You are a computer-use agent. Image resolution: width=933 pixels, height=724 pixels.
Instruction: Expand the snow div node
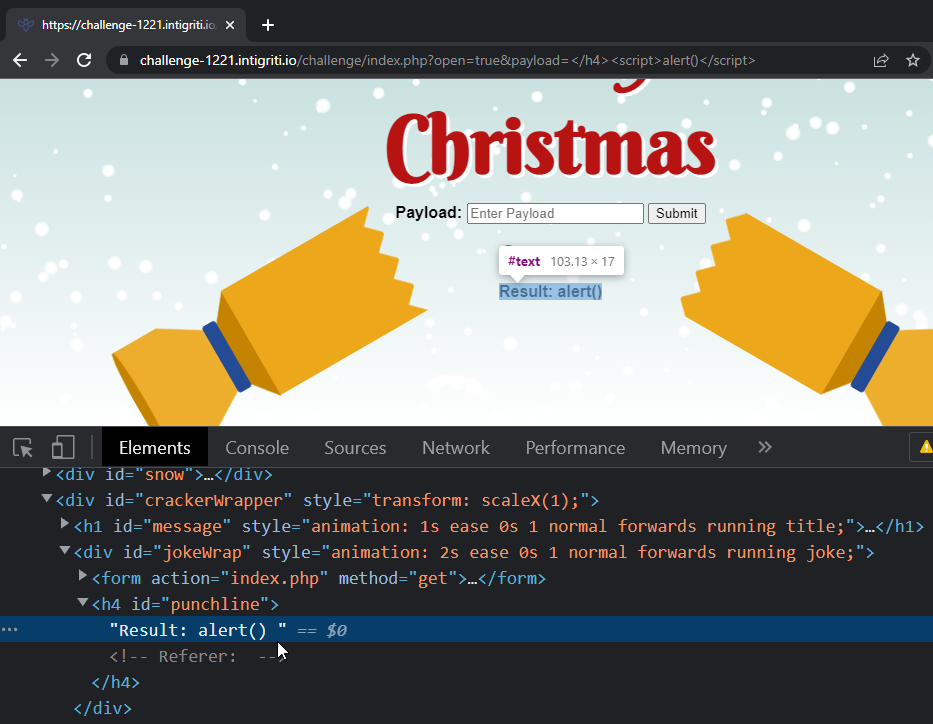[x=46, y=473]
